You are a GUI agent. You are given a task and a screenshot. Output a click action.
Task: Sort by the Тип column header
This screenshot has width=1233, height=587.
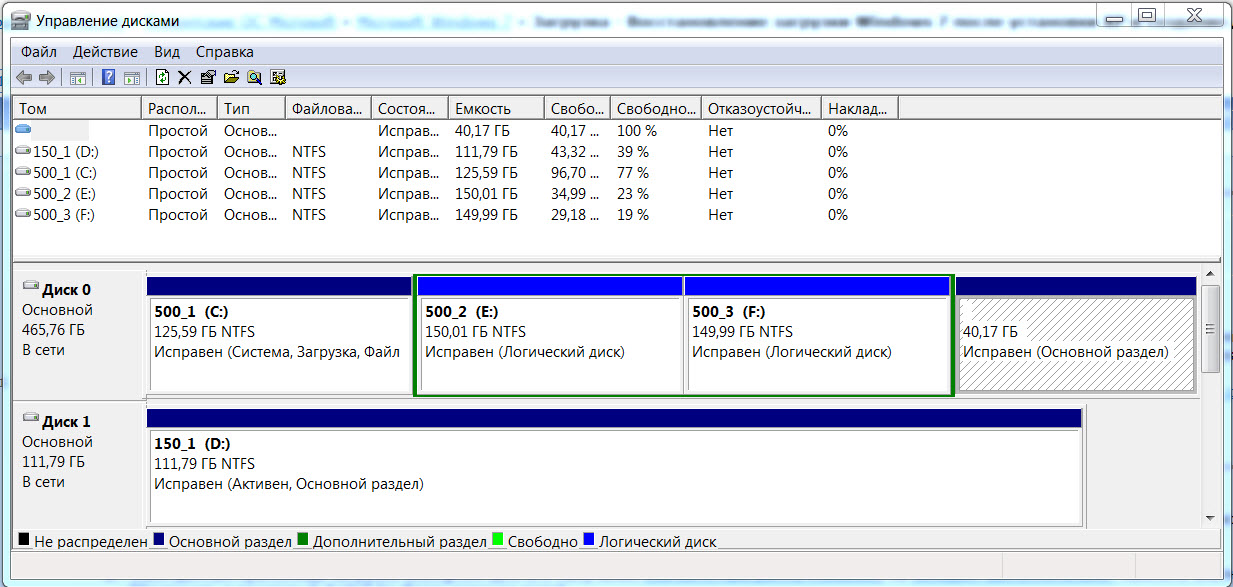251,108
